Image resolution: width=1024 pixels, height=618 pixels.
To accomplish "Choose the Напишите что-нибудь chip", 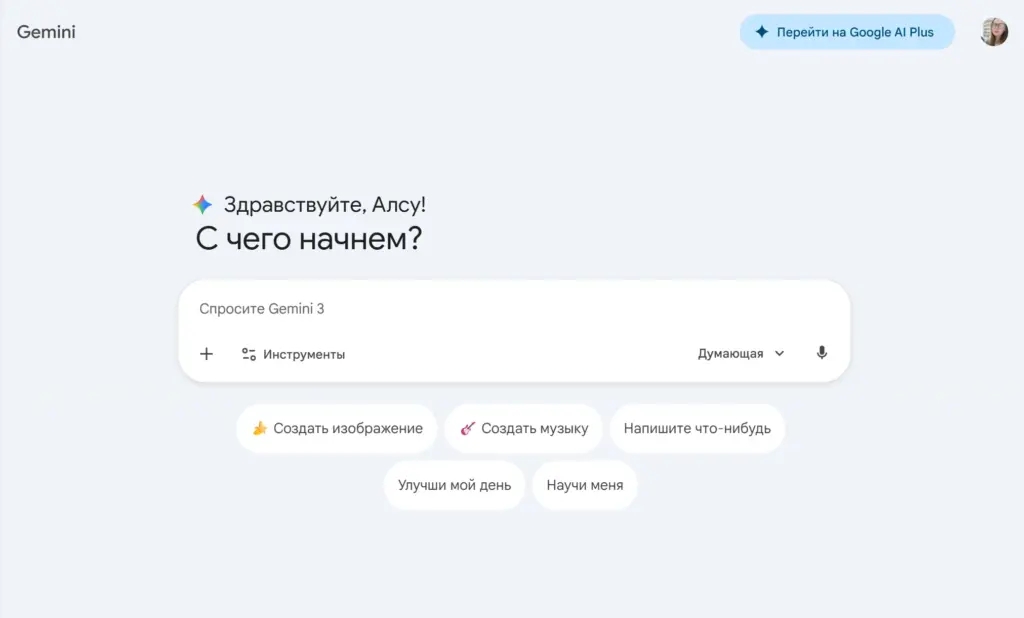I will [697, 428].
